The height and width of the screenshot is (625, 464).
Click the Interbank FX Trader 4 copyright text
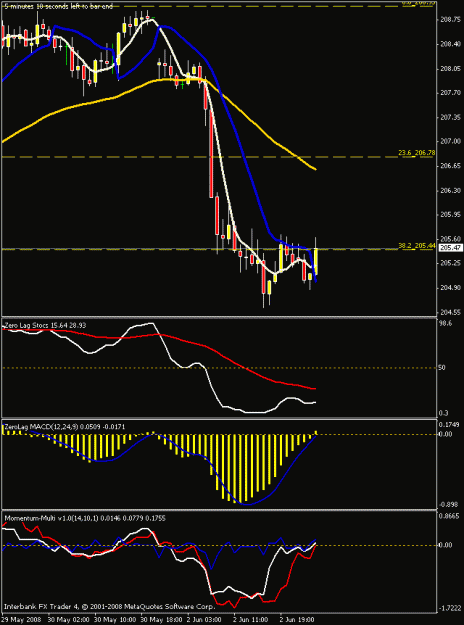click(110, 607)
